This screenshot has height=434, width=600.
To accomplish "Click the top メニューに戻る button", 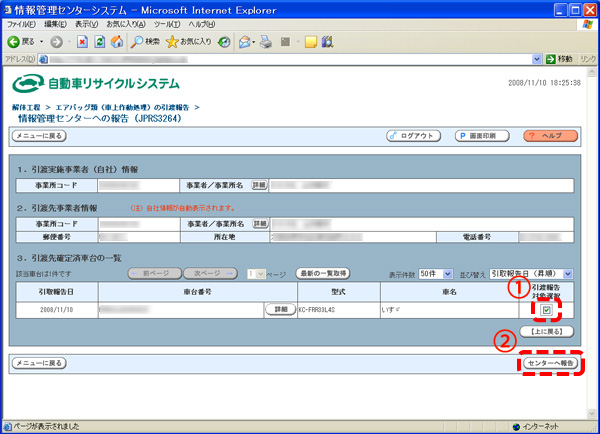I will pyautogui.click(x=39, y=136).
